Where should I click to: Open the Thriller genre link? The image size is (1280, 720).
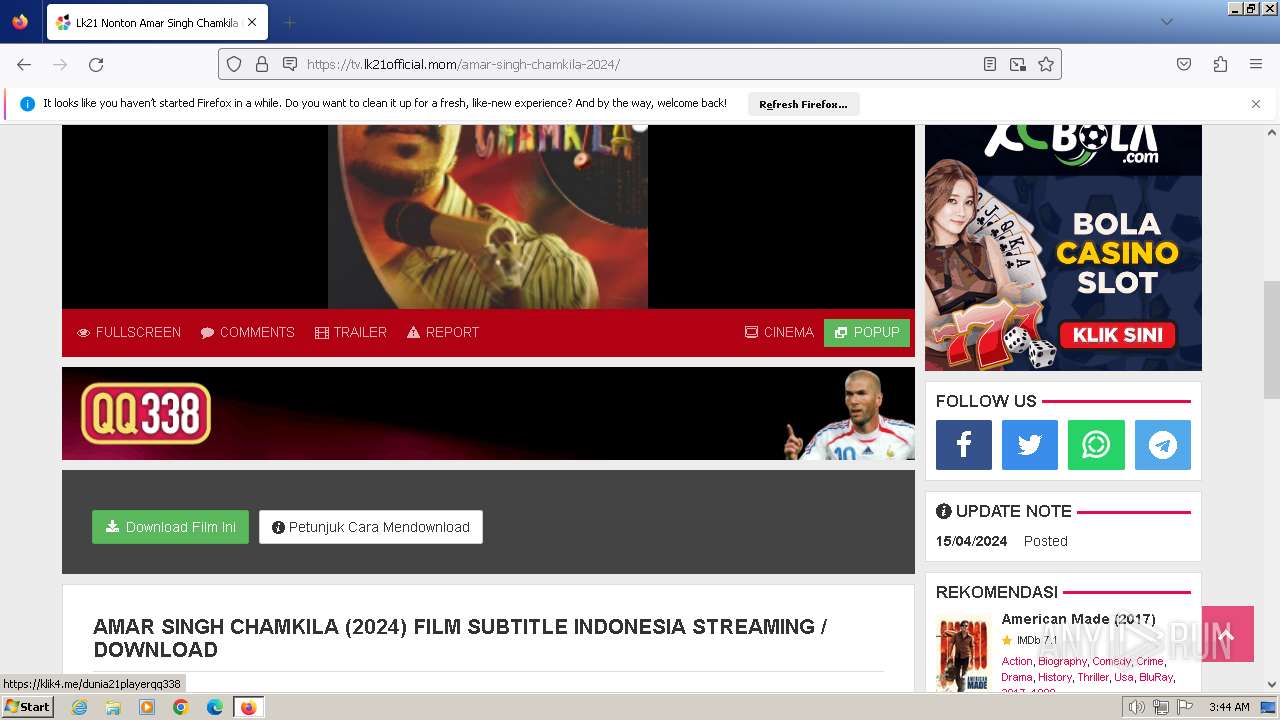tap(1093, 677)
